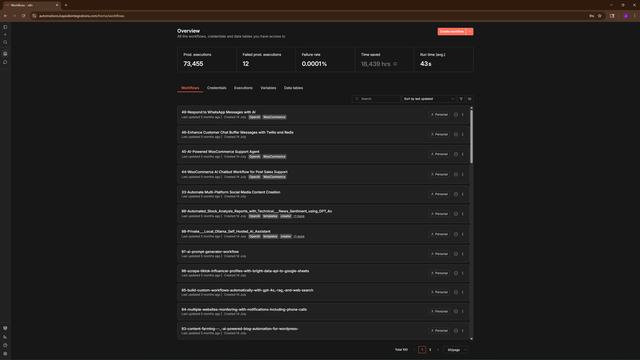Viewport: 640px width, 360px height.
Task: Click the scrollbar up arrow of the workflow list
Action: point(471,108)
